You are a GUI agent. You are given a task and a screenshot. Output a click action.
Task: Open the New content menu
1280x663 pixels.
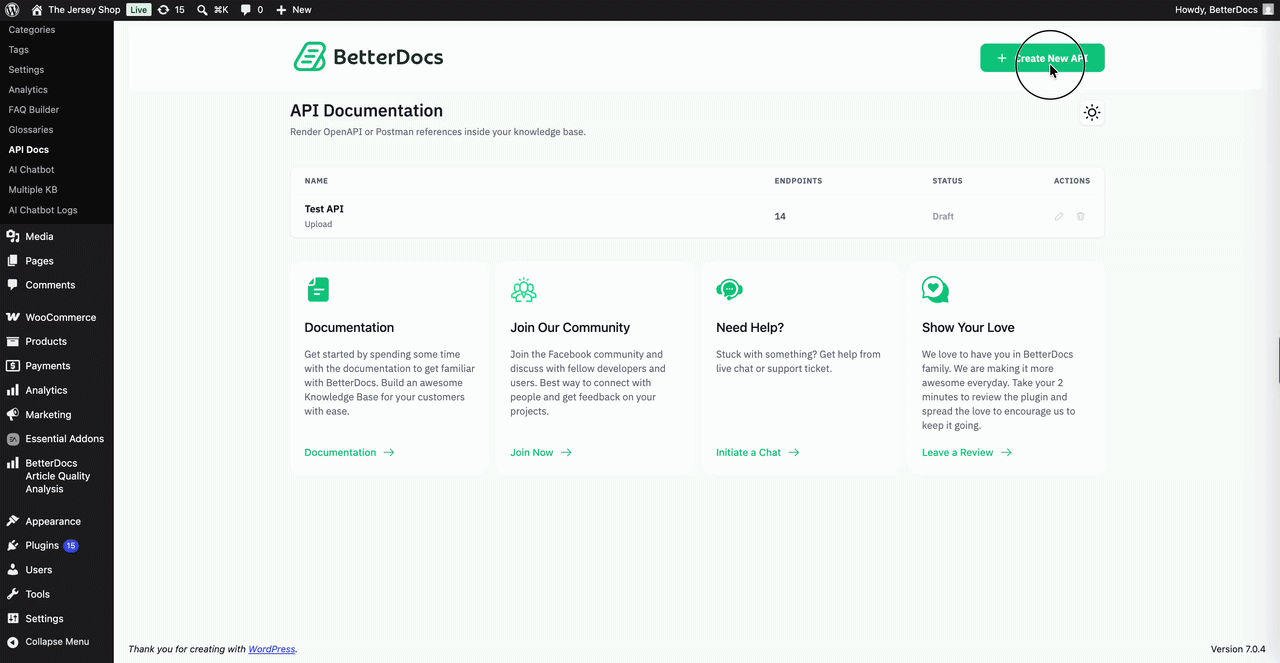click(x=294, y=9)
